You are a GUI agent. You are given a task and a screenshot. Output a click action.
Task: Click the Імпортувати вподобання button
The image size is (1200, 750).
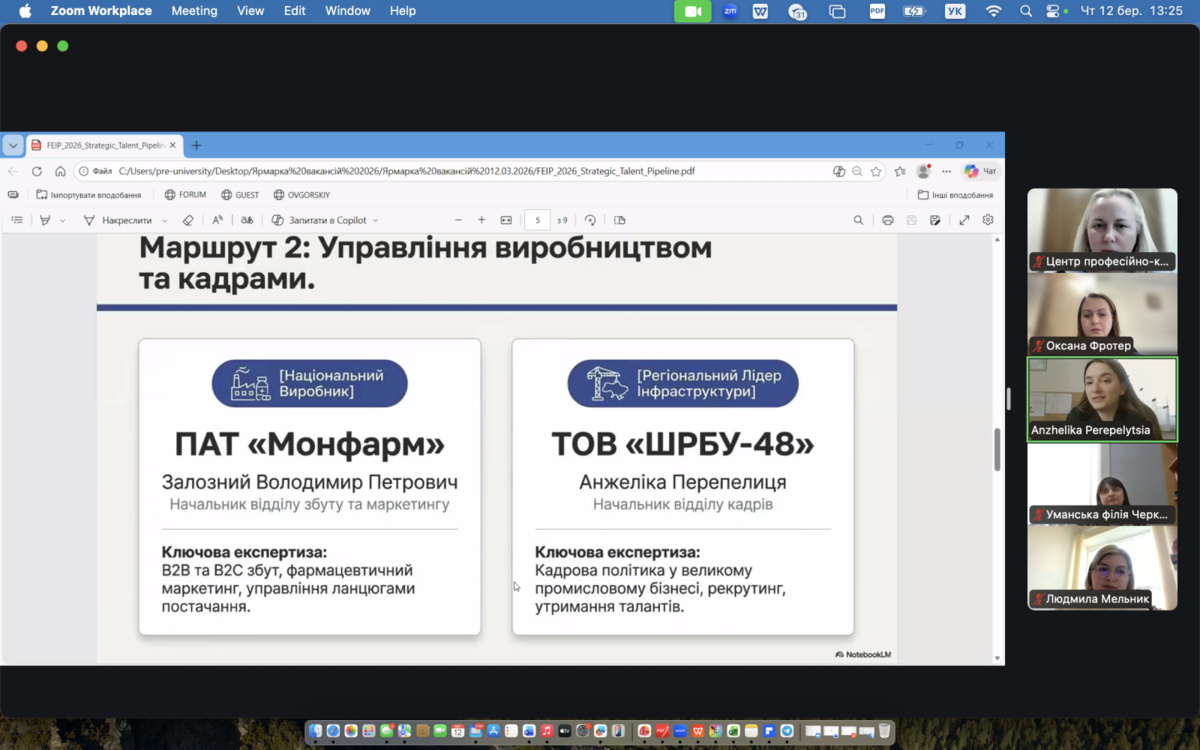click(88, 195)
